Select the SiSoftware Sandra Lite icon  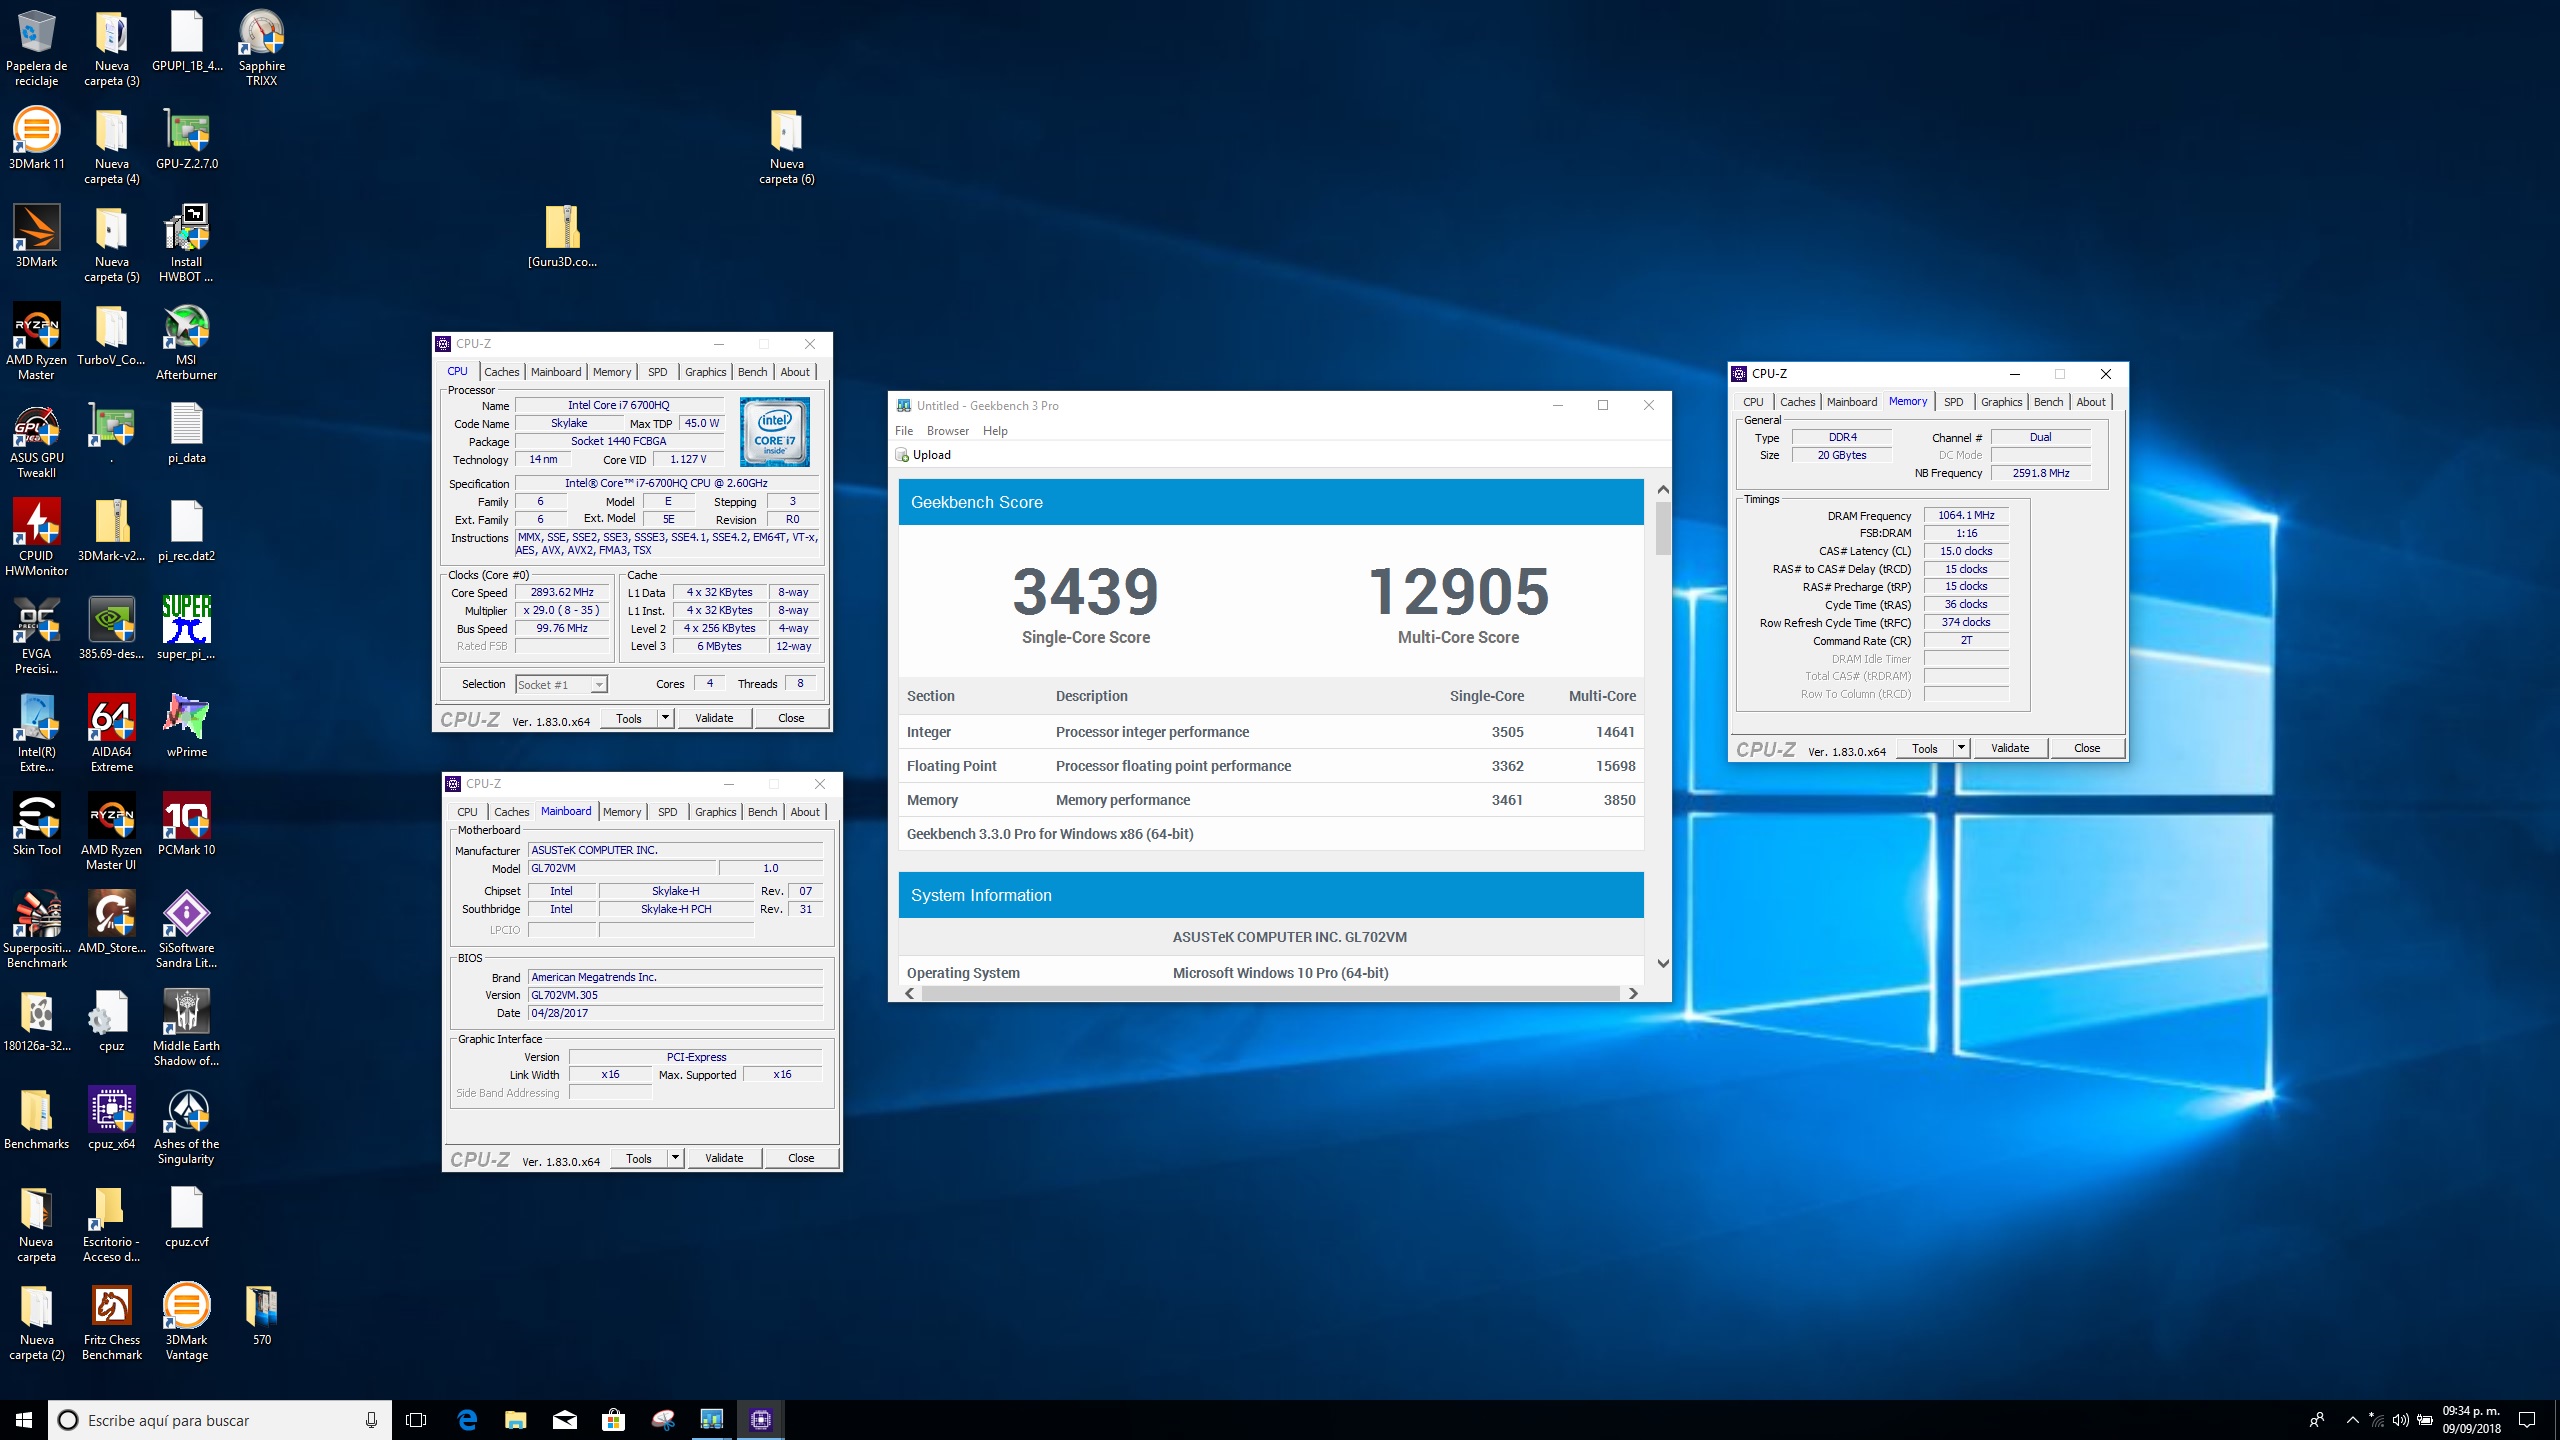[186, 931]
